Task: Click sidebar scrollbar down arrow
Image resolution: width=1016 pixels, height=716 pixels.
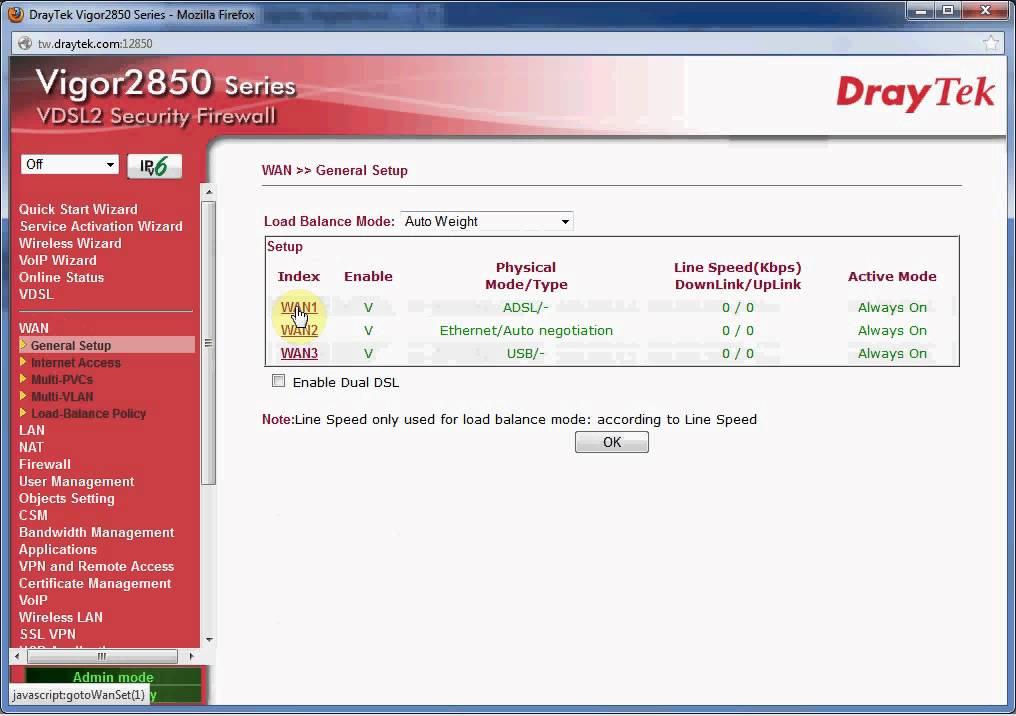Action: point(209,640)
